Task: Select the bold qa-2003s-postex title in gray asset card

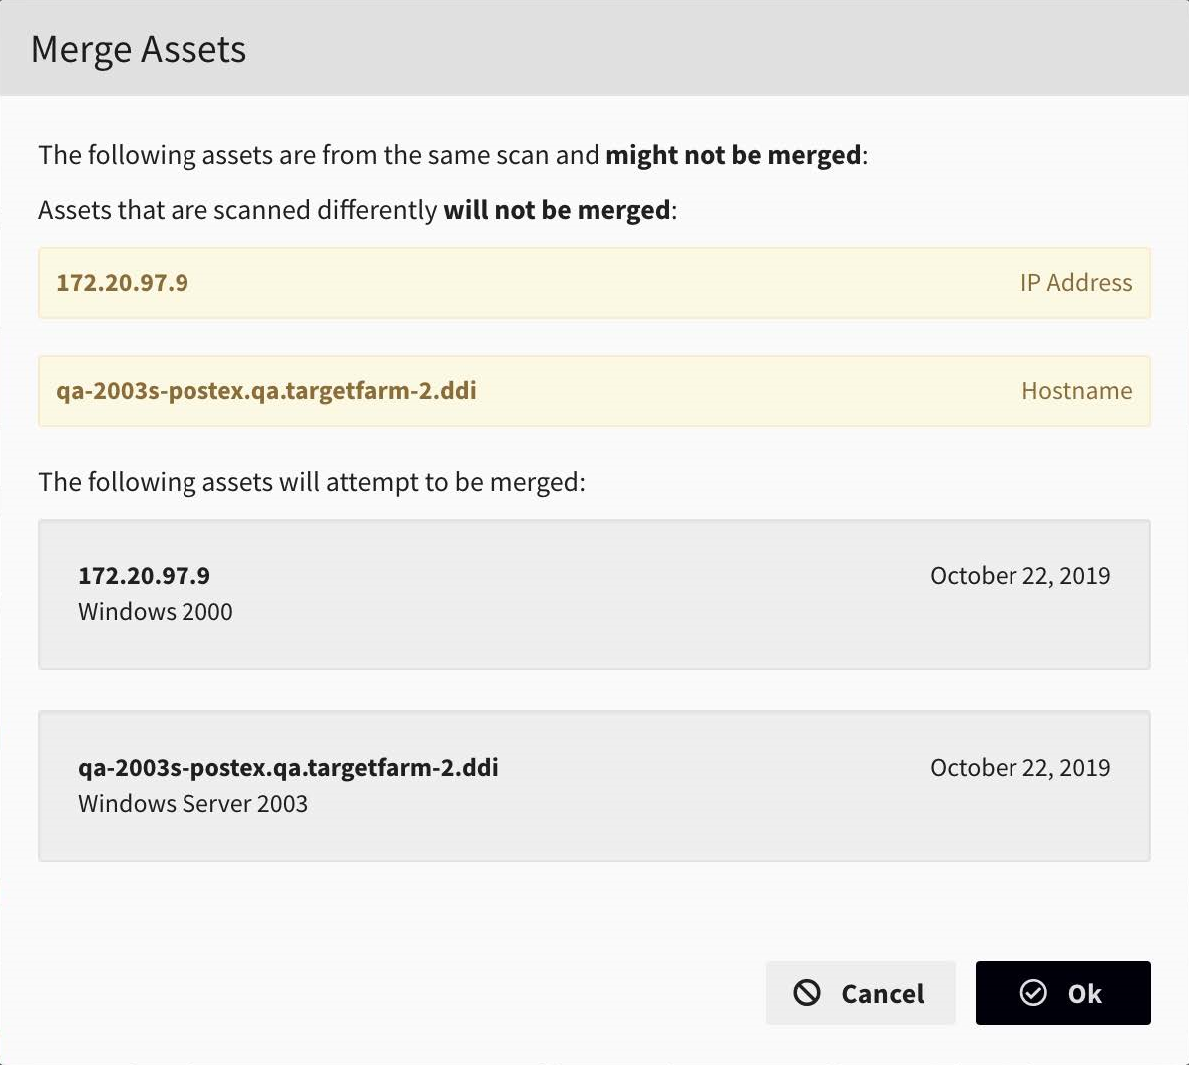Action: pyautogui.click(x=288, y=768)
